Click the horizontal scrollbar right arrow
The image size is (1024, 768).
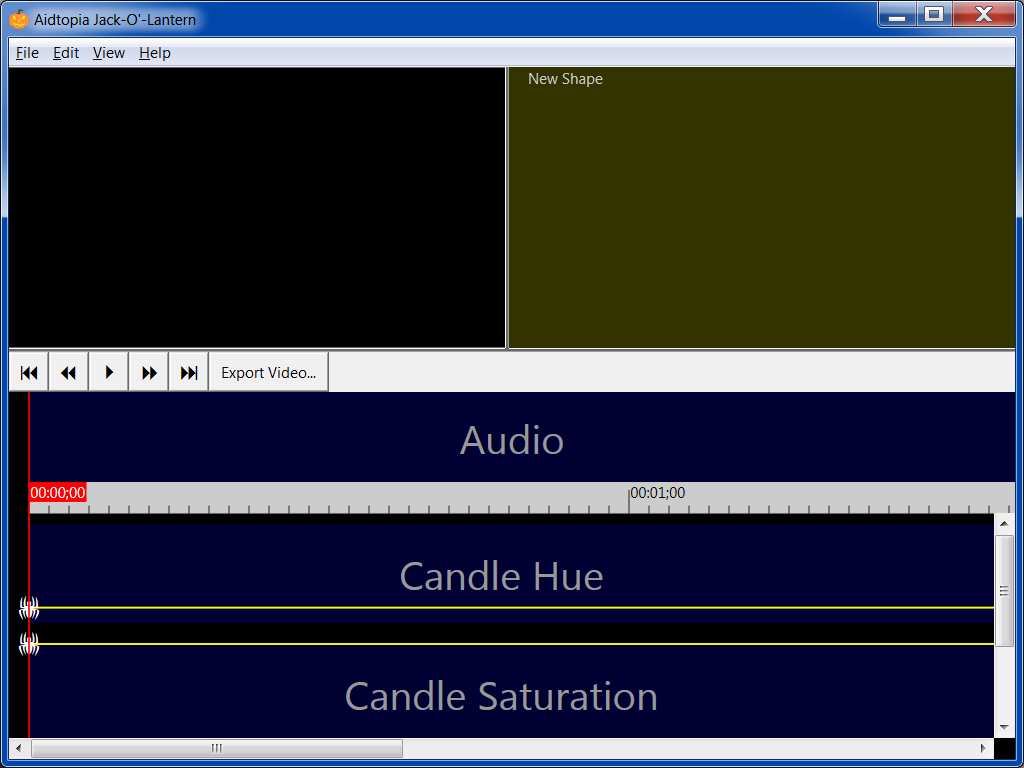pos(984,748)
